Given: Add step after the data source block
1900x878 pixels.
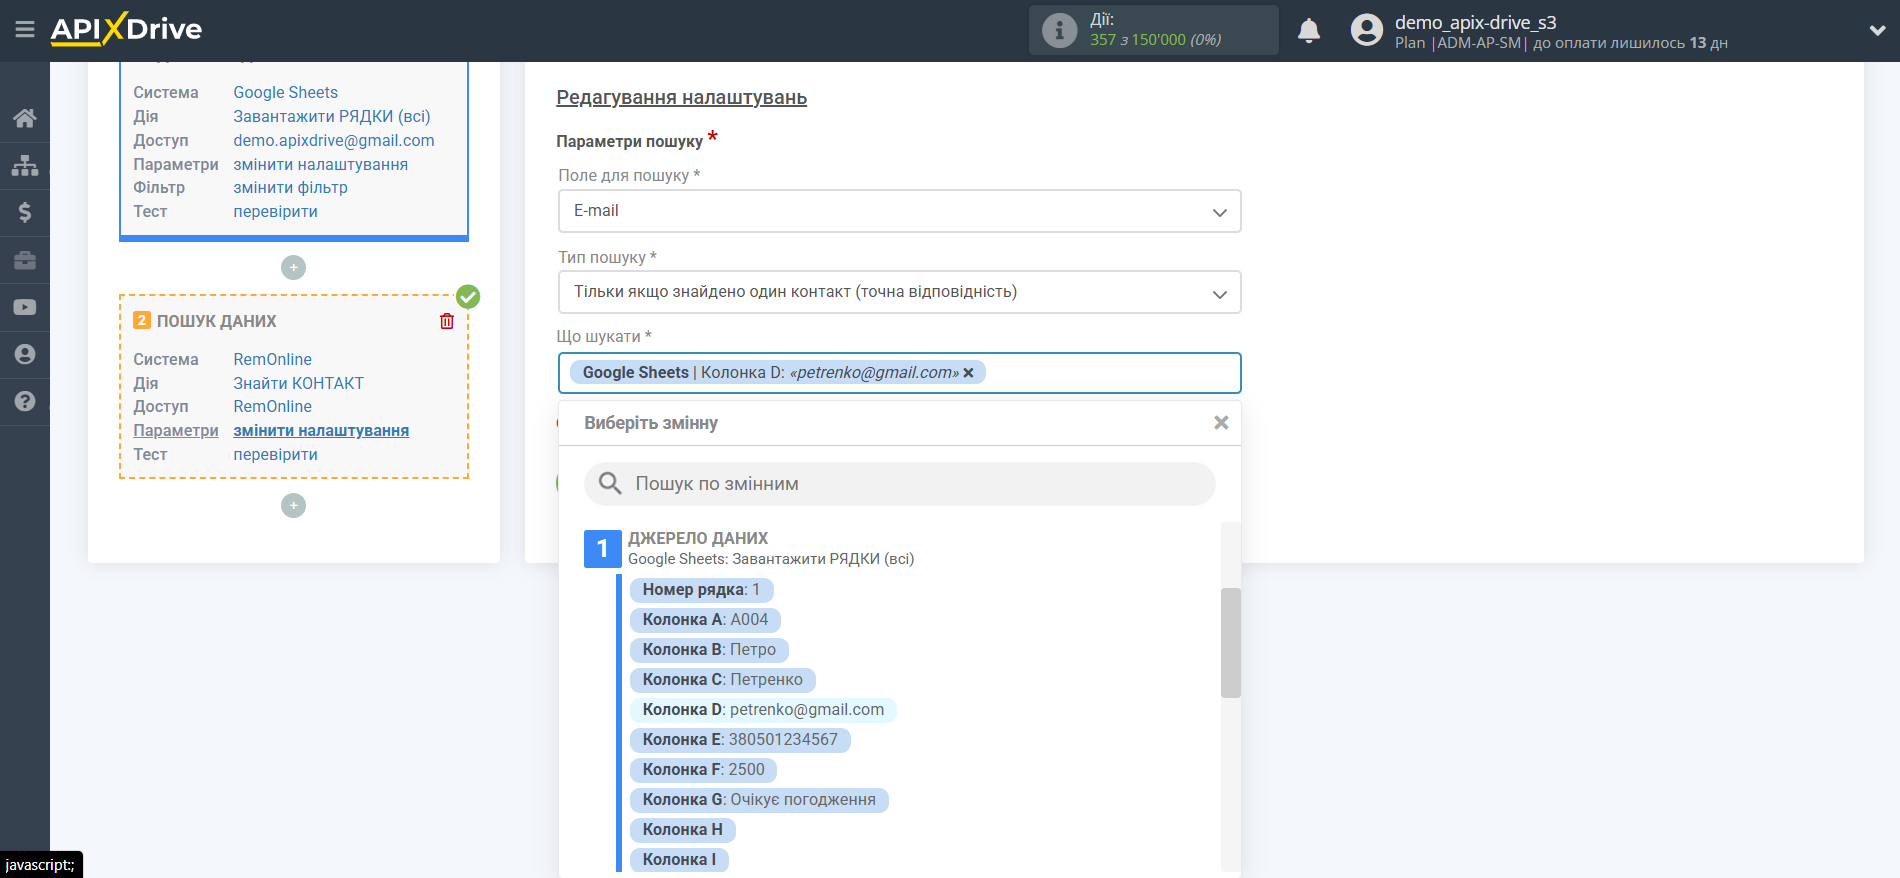Looking at the screenshot, I should [x=293, y=267].
